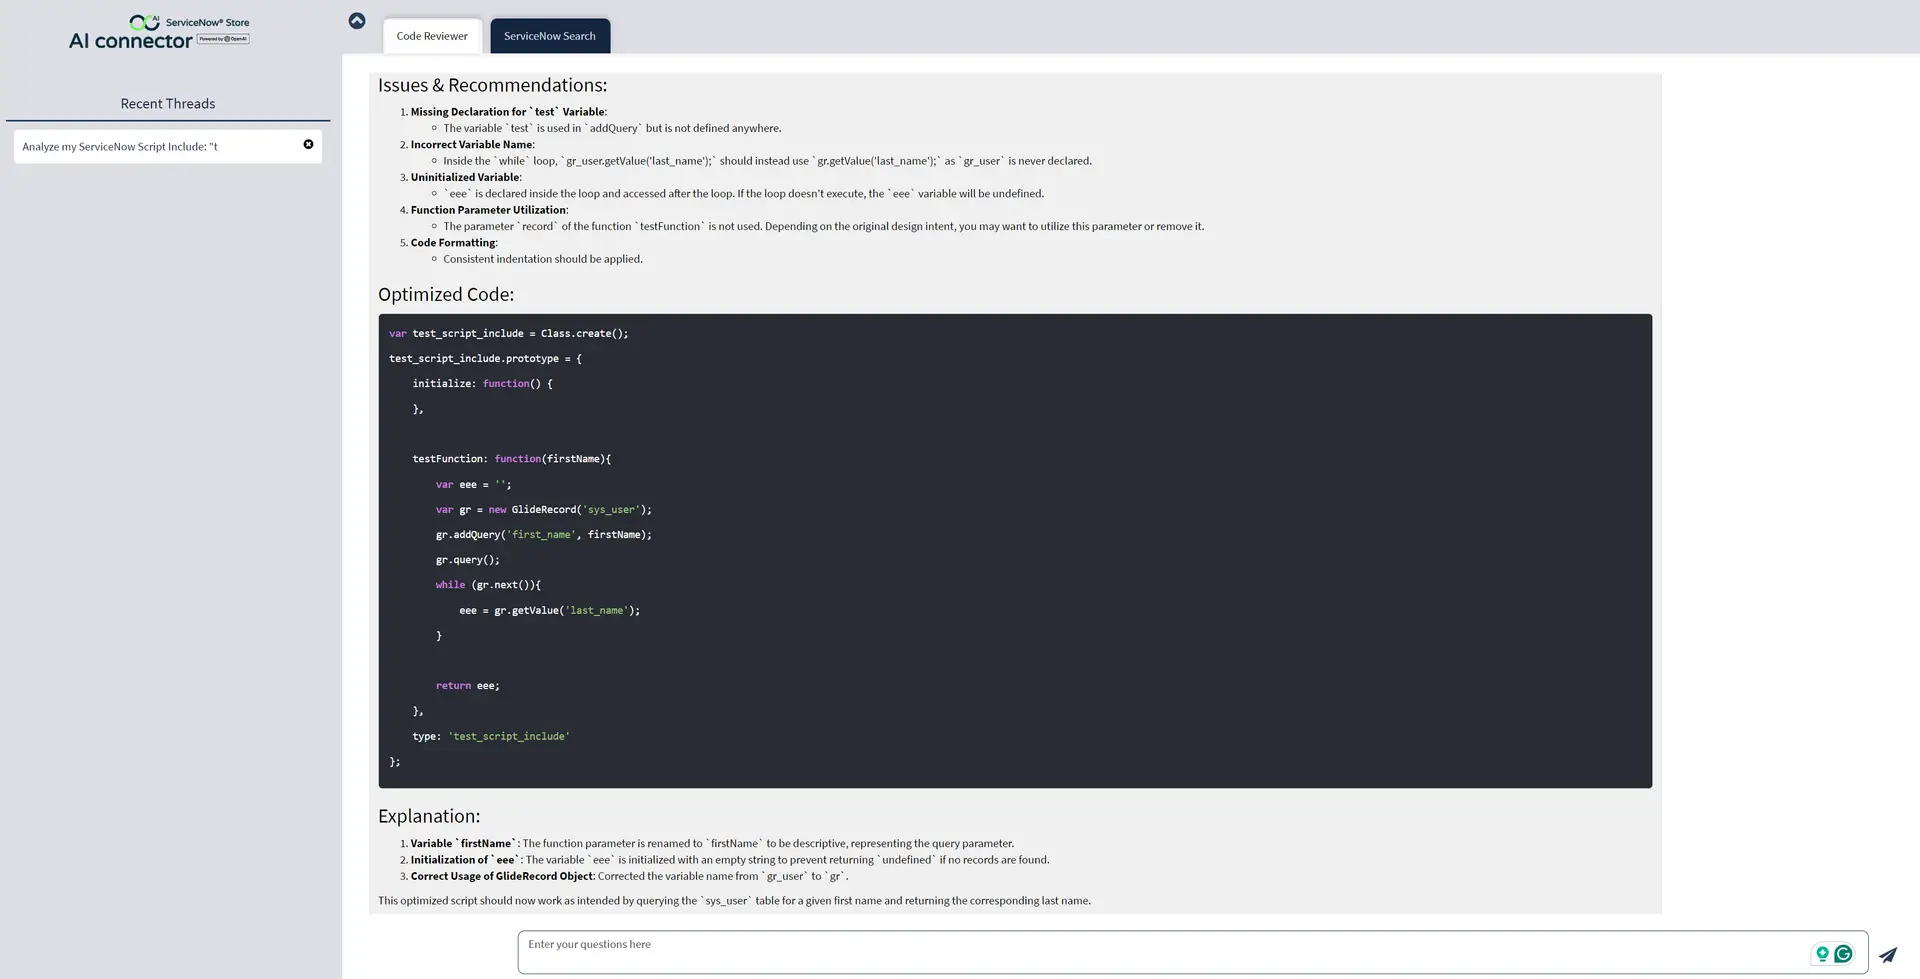
Task: Click code line "var eee = '';"
Action: click(473, 485)
